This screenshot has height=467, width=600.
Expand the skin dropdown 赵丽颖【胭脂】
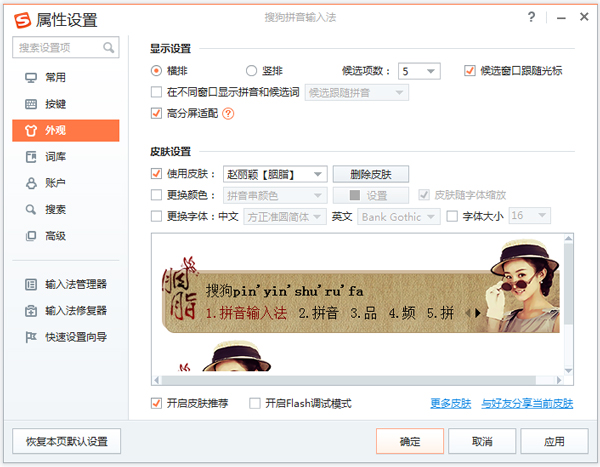(275, 175)
